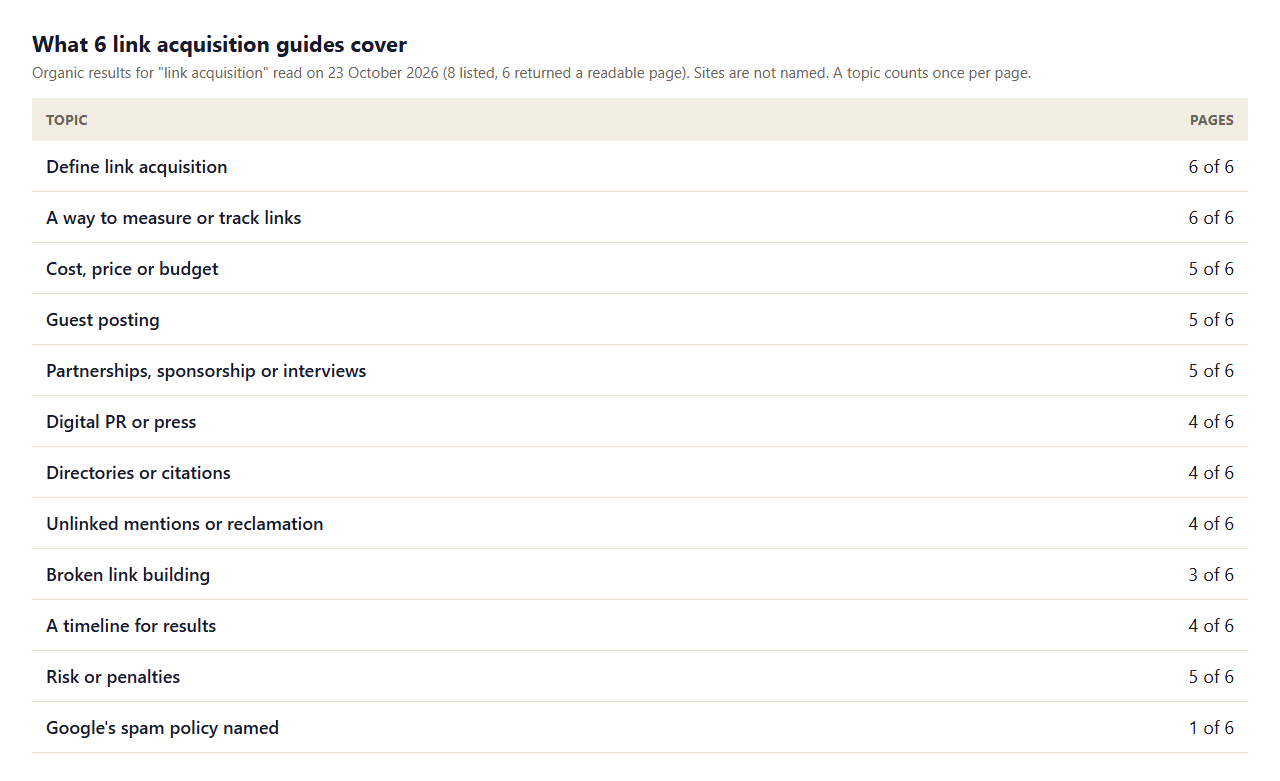Click the "1 of 6" value for Google's spam policy

tap(1211, 728)
